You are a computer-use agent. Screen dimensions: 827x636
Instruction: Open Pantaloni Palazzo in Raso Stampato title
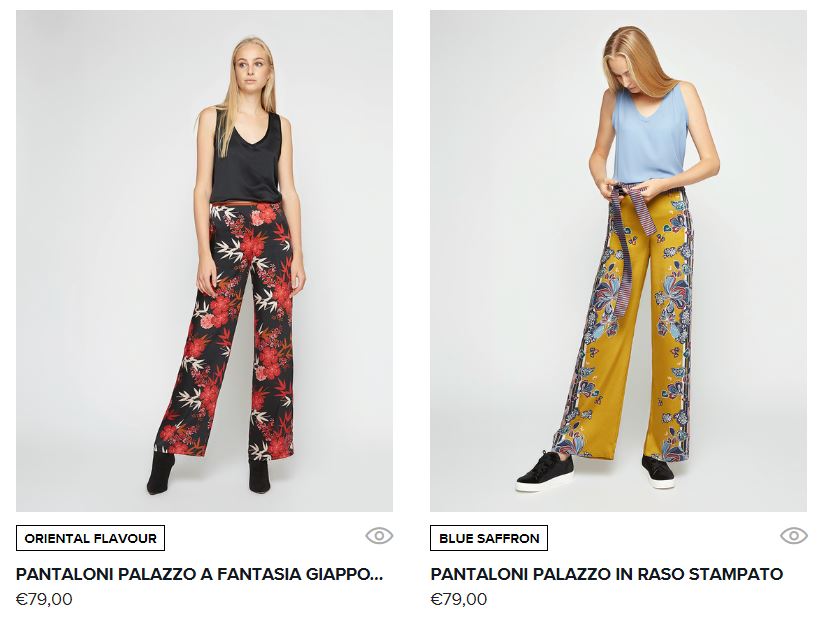[607, 574]
